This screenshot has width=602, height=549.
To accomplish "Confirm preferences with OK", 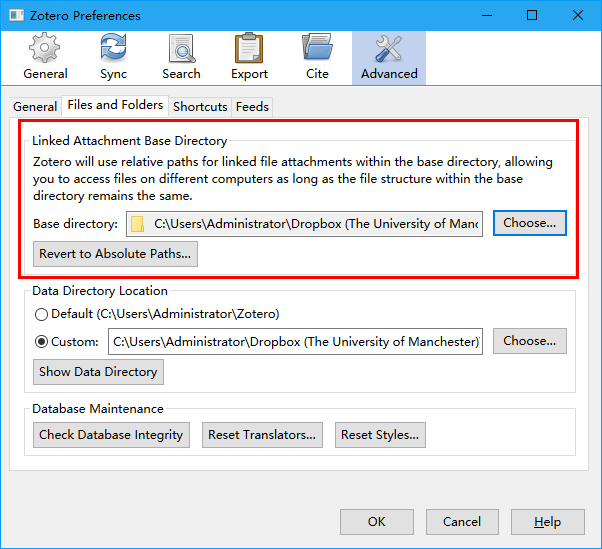I will [x=377, y=522].
